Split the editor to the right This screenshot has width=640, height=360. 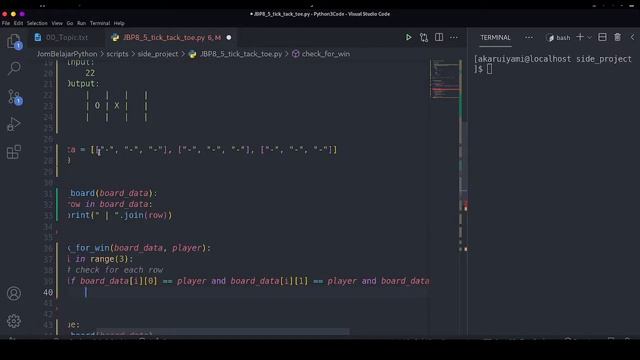[x=439, y=38]
